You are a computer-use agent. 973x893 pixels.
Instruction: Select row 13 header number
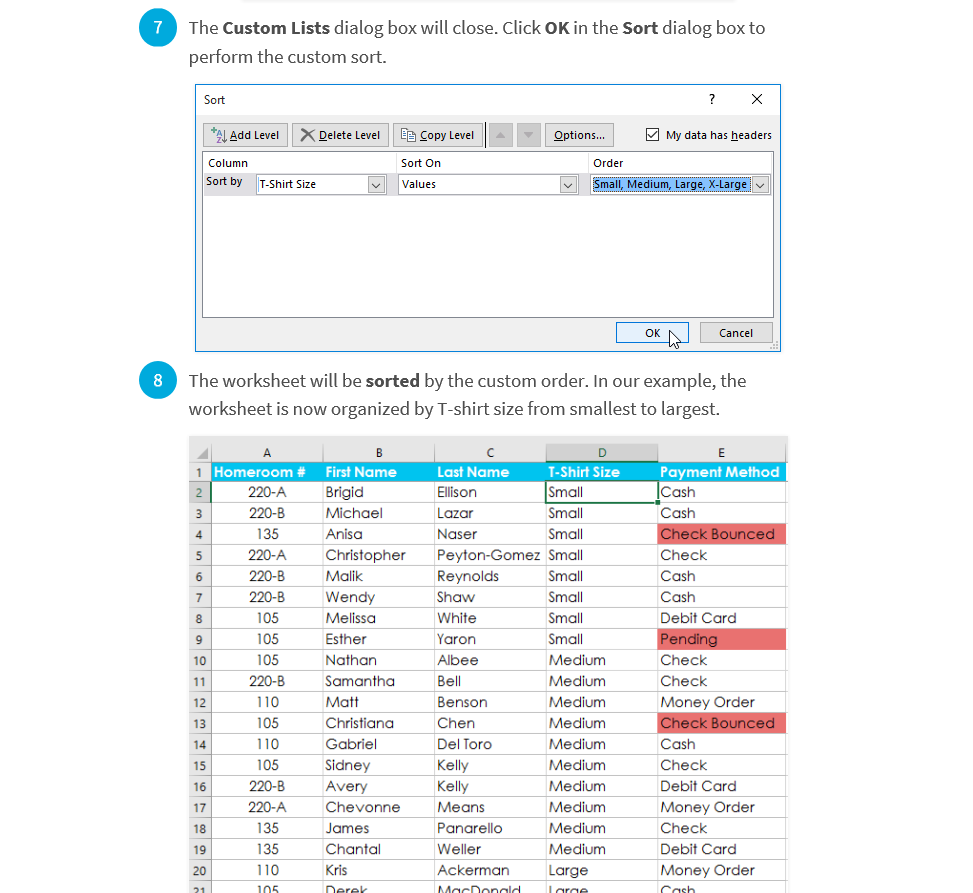point(199,723)
